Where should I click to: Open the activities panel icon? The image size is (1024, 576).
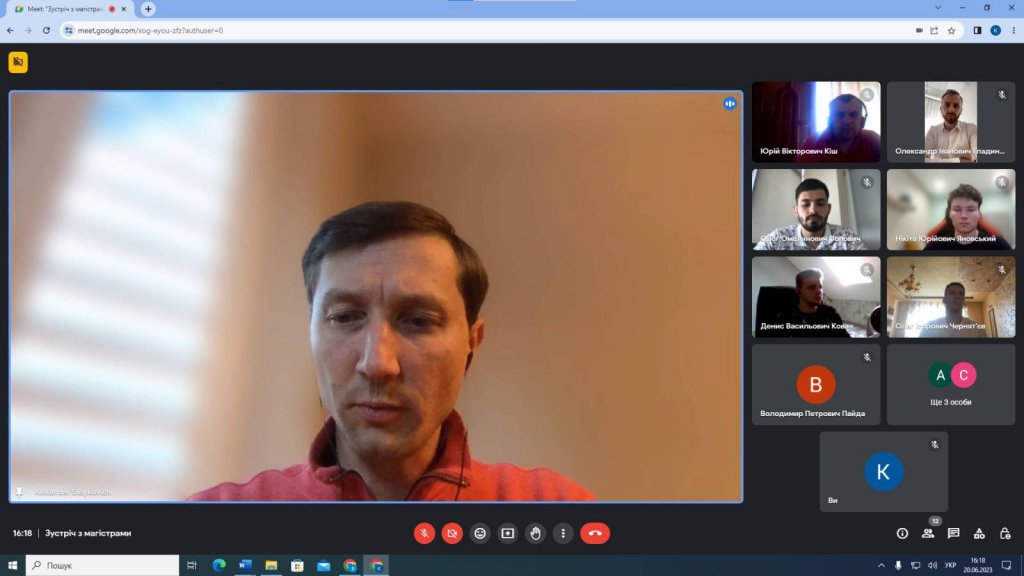pos(979,534)
